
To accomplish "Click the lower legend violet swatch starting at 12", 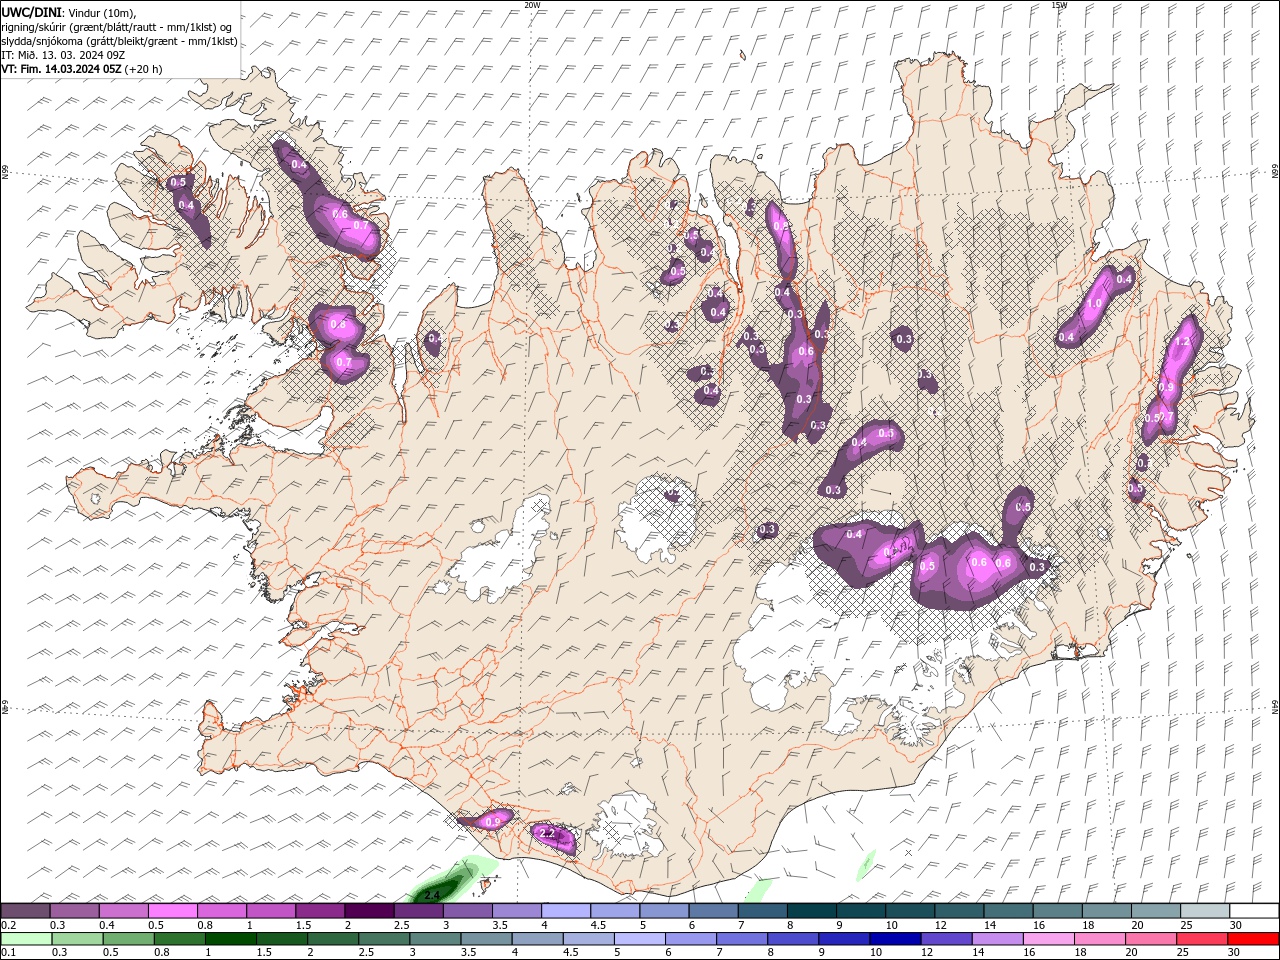I will click(x=946, y=939).
